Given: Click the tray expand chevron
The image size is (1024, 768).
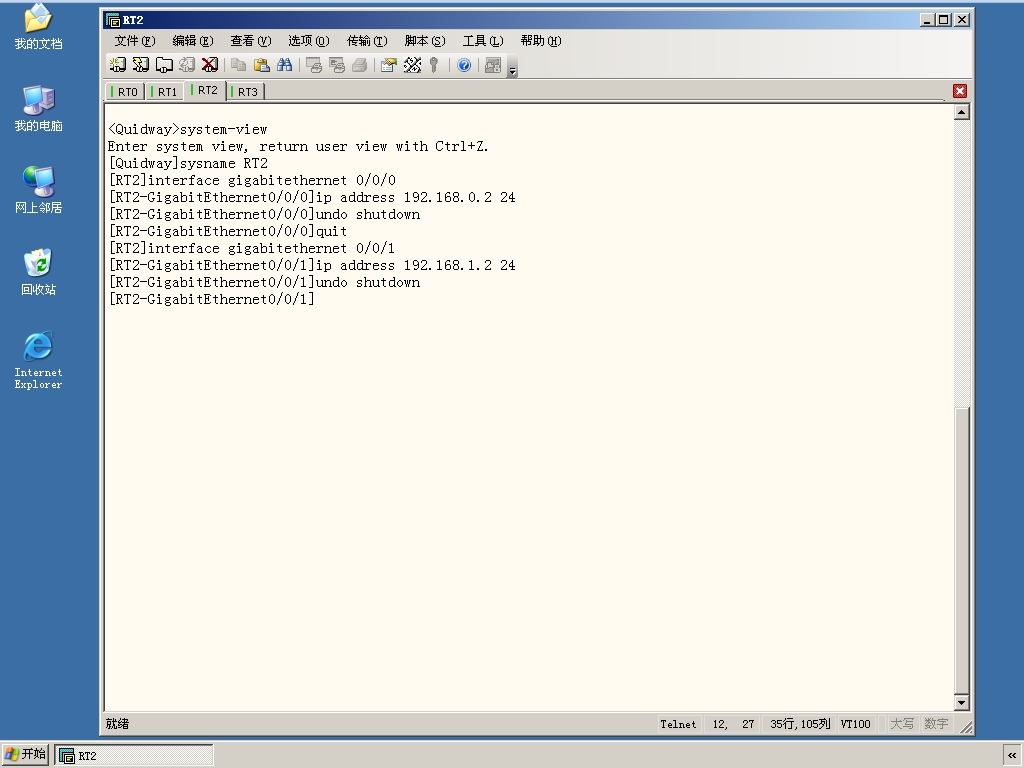Looking at the screenshot, I should pos(1012,755).
